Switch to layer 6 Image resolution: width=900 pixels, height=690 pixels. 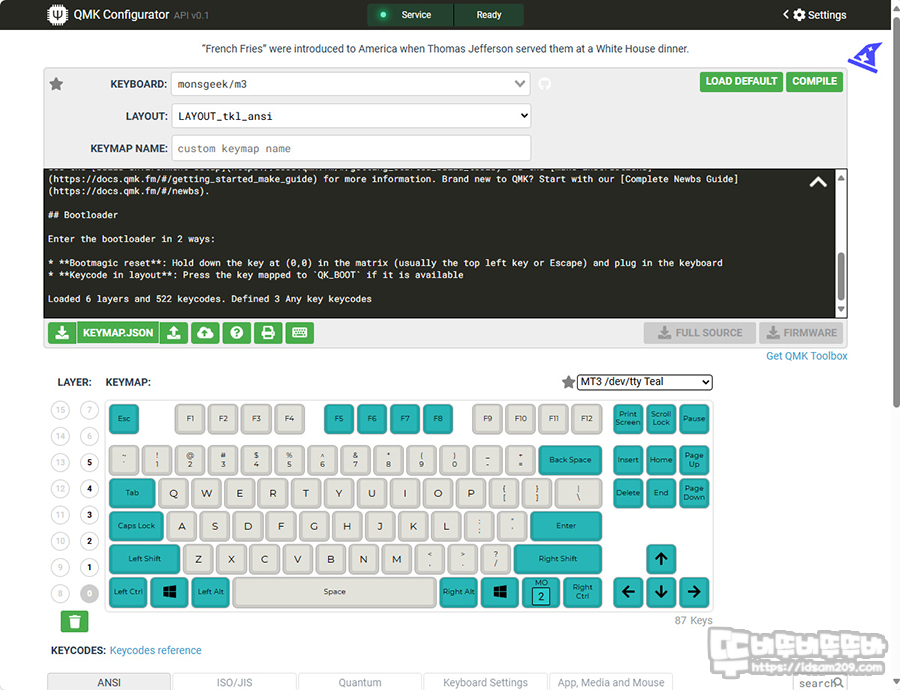(89, 436)
